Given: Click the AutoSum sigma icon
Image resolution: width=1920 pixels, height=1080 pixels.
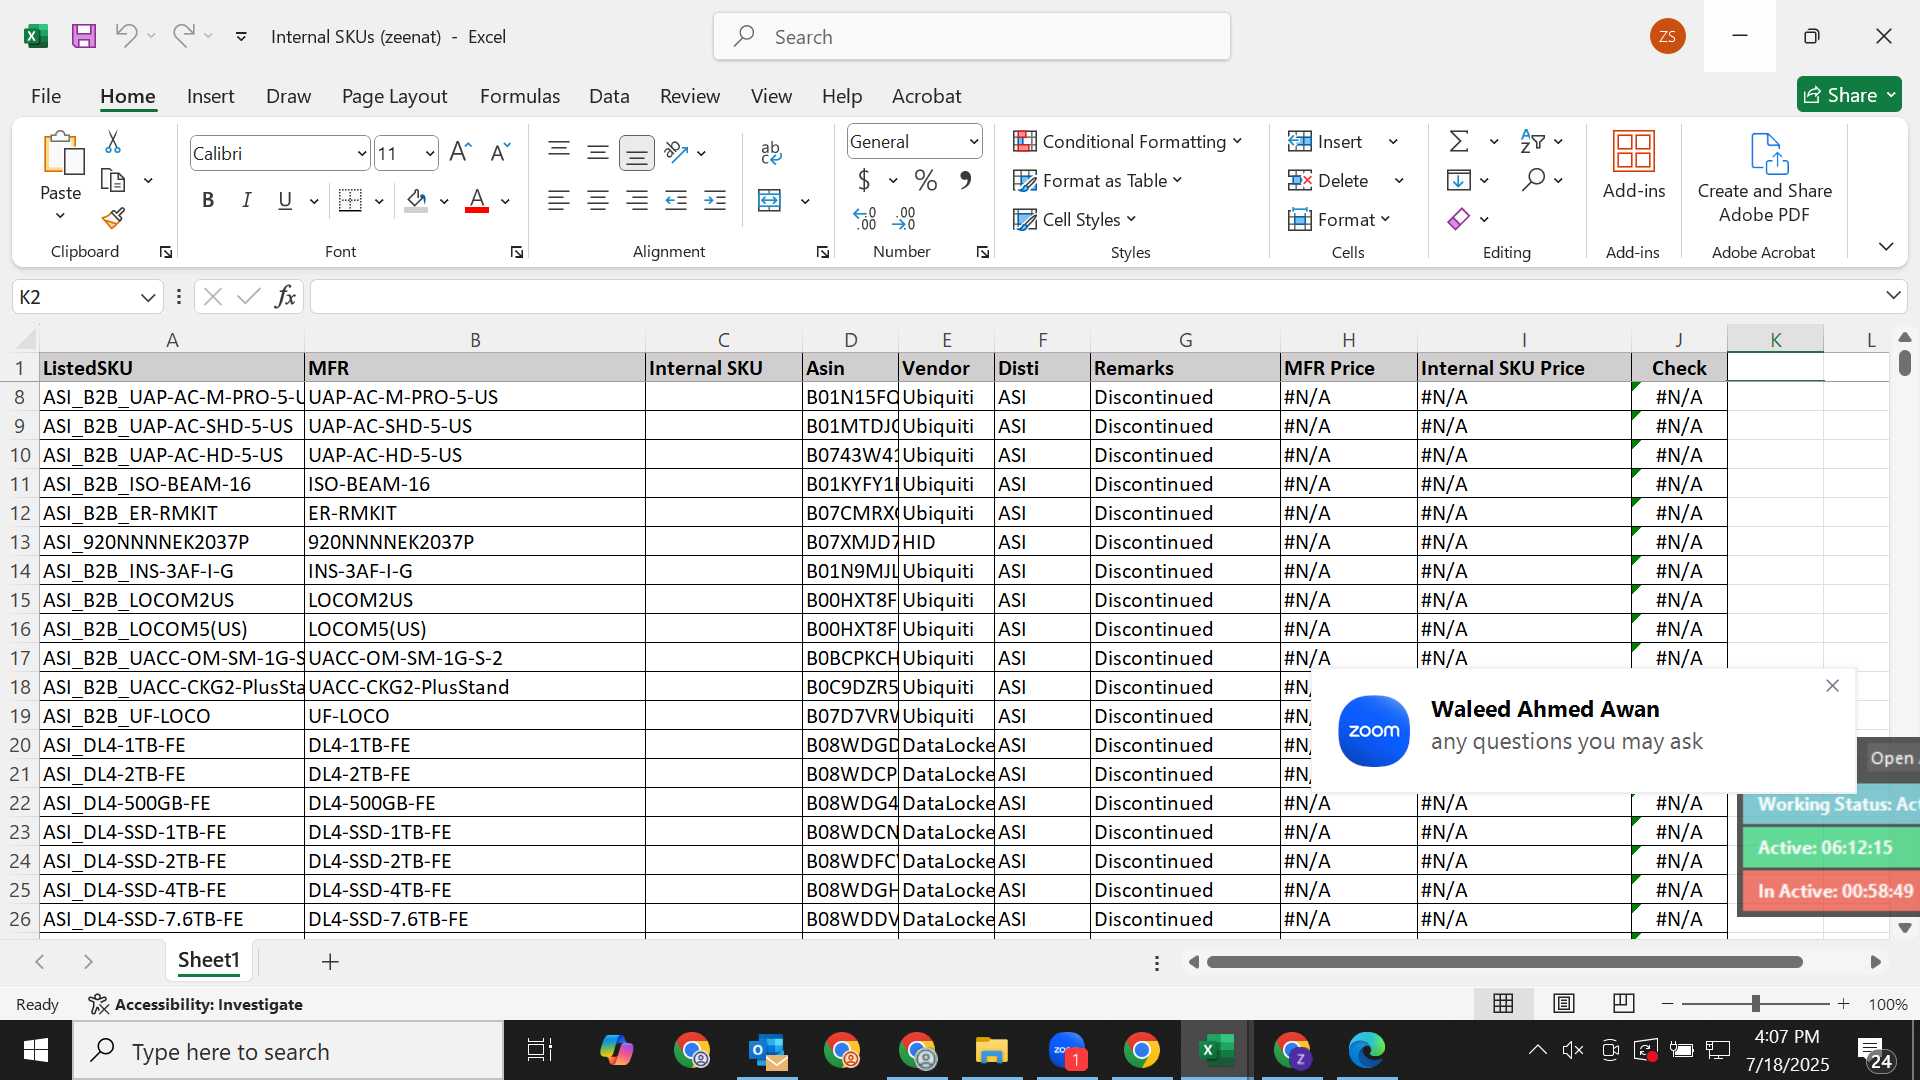Looking at the screenshot, I should [x=1459, y=142].
